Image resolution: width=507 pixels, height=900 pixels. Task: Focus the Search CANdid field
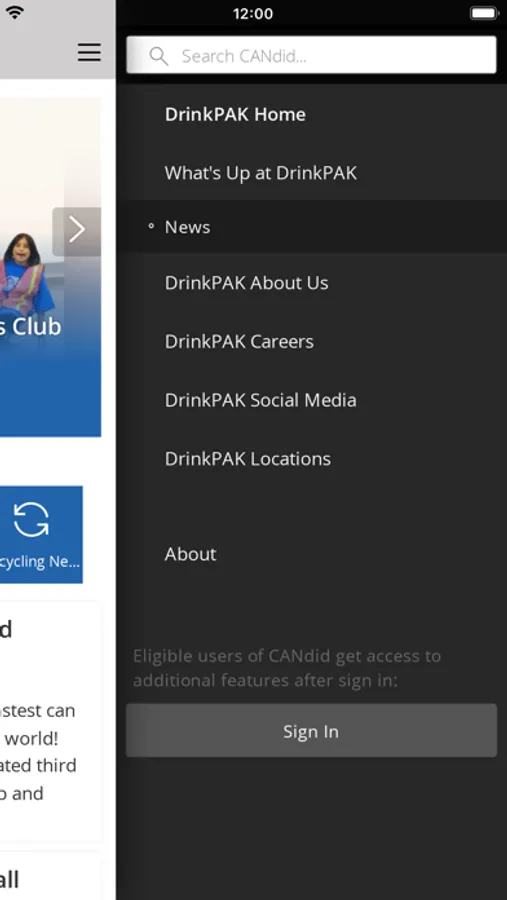click(311, 55)
